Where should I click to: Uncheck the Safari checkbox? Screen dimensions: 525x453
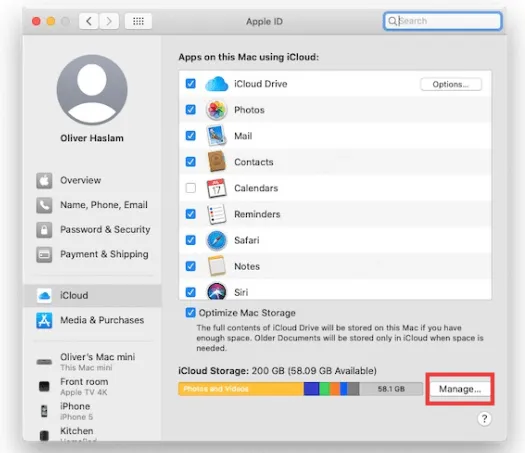(191, 240)
